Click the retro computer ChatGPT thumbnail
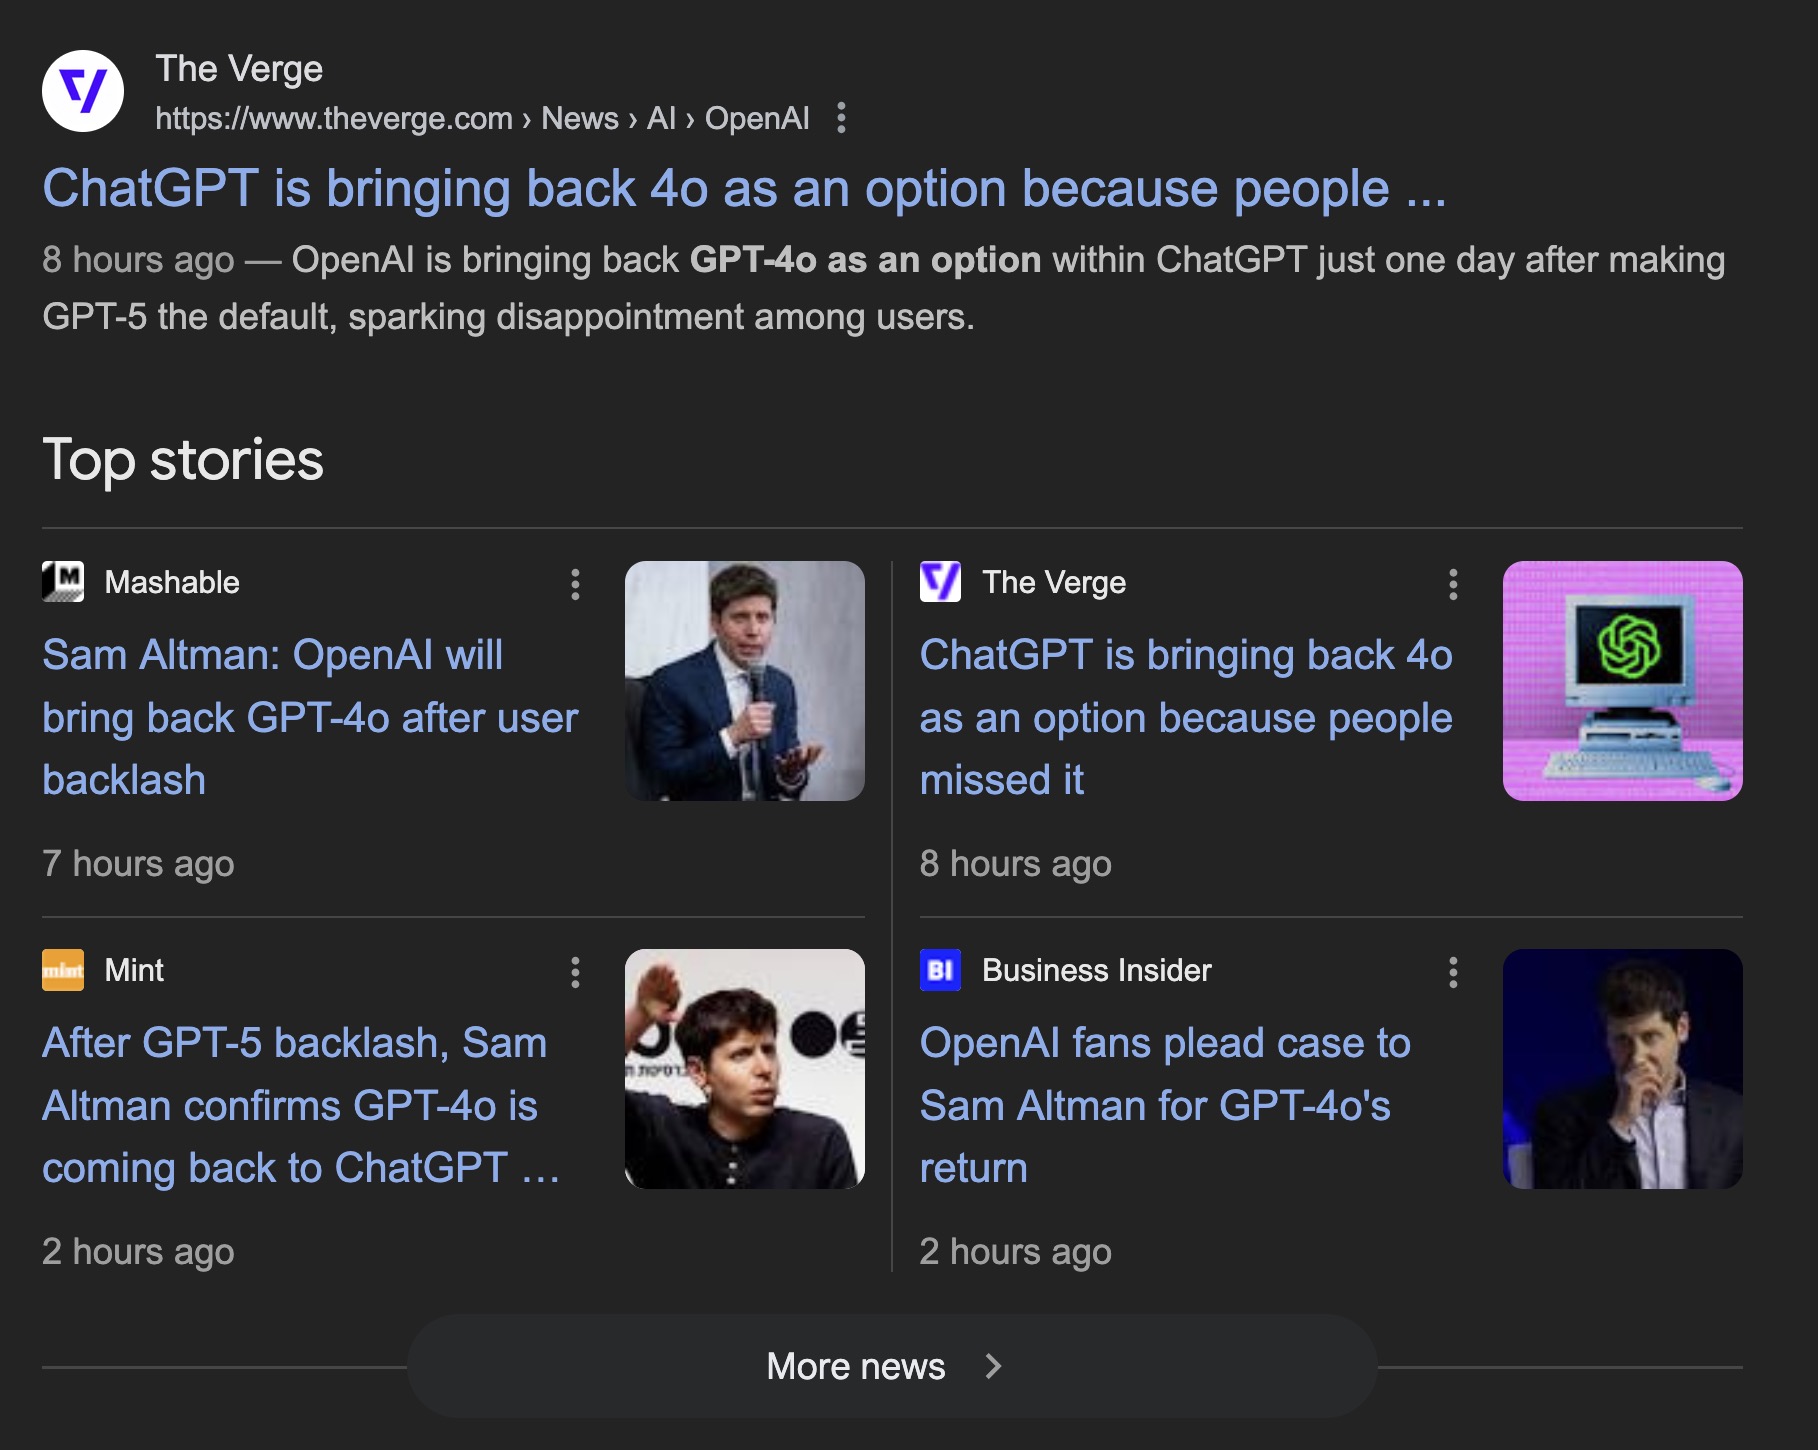This screenshot has height=1450, width=1818. pyautogui.click(x=1622, y=681)
